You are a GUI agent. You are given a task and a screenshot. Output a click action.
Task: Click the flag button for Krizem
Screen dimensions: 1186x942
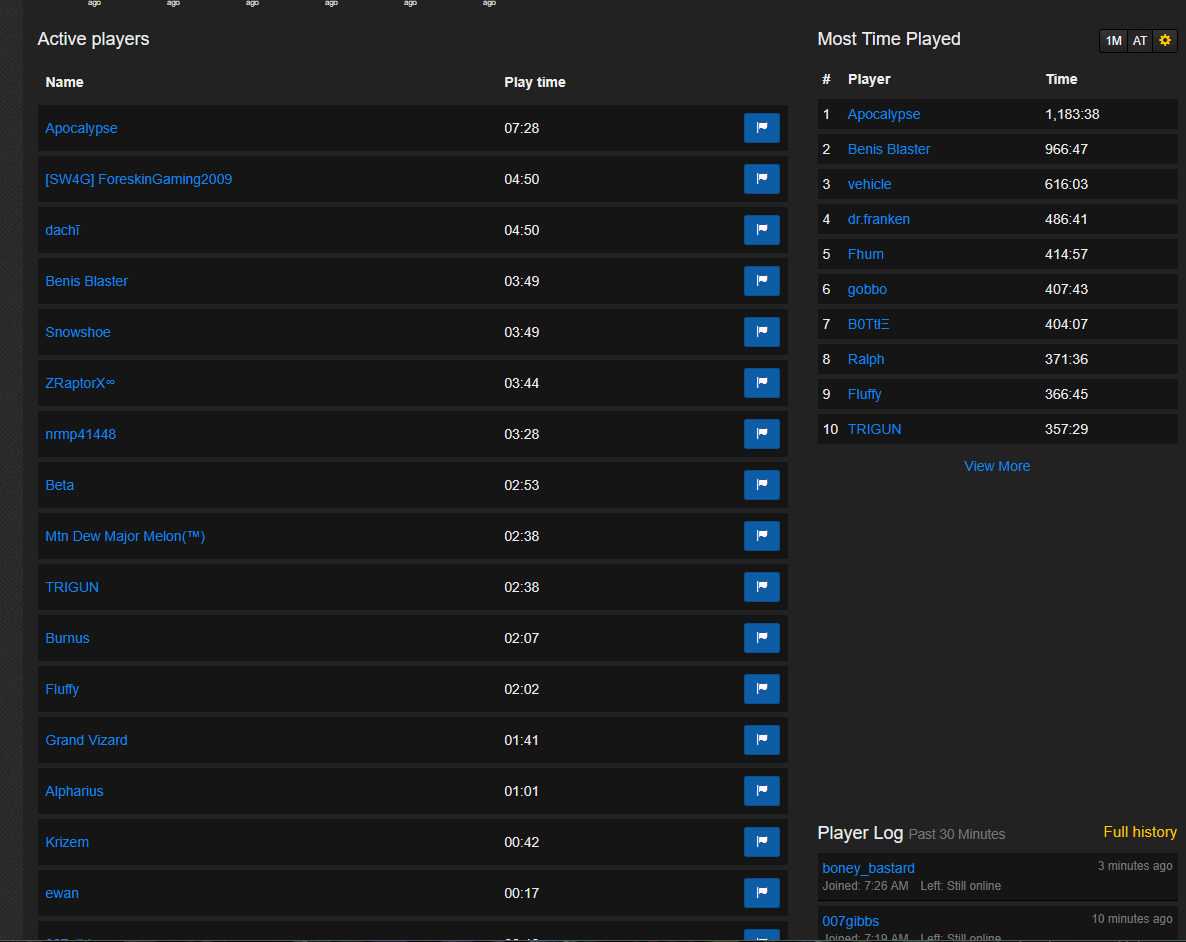click(762, 842)
